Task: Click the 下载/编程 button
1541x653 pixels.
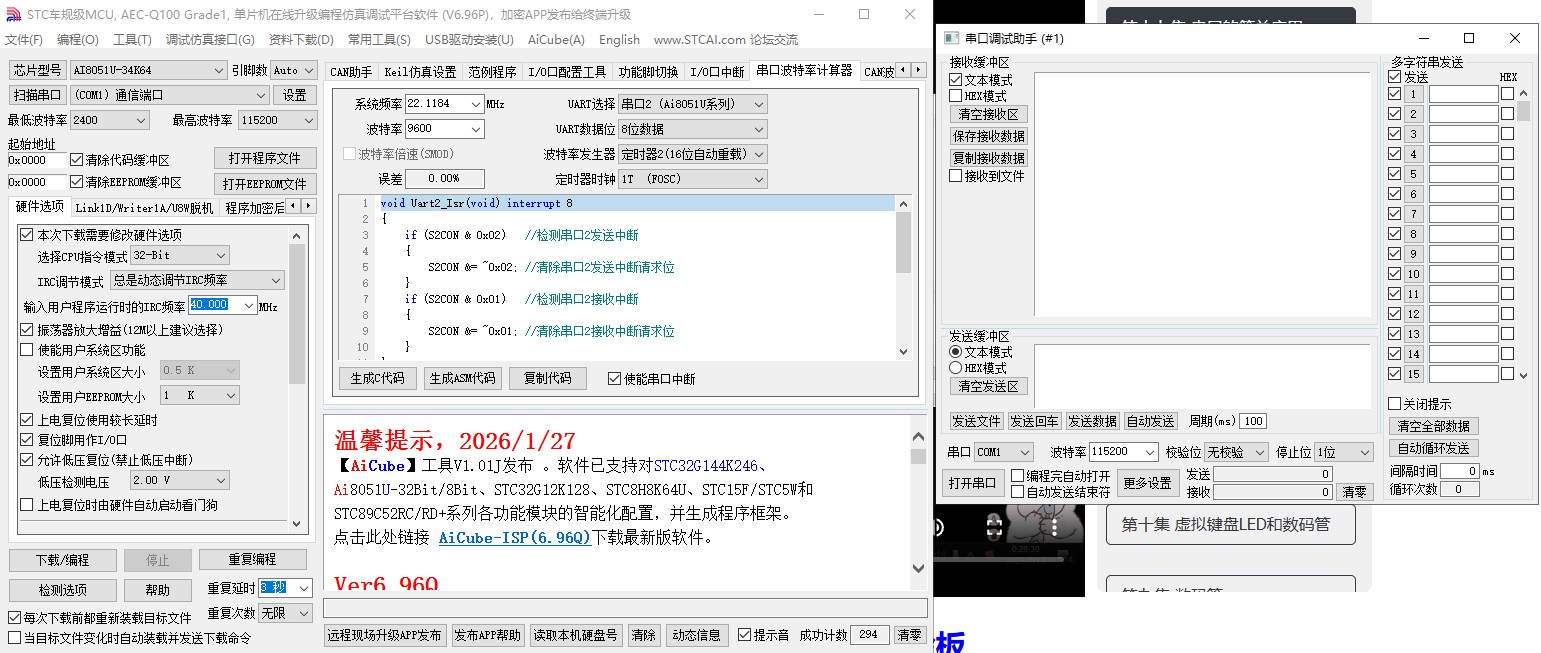Action: 62,561
